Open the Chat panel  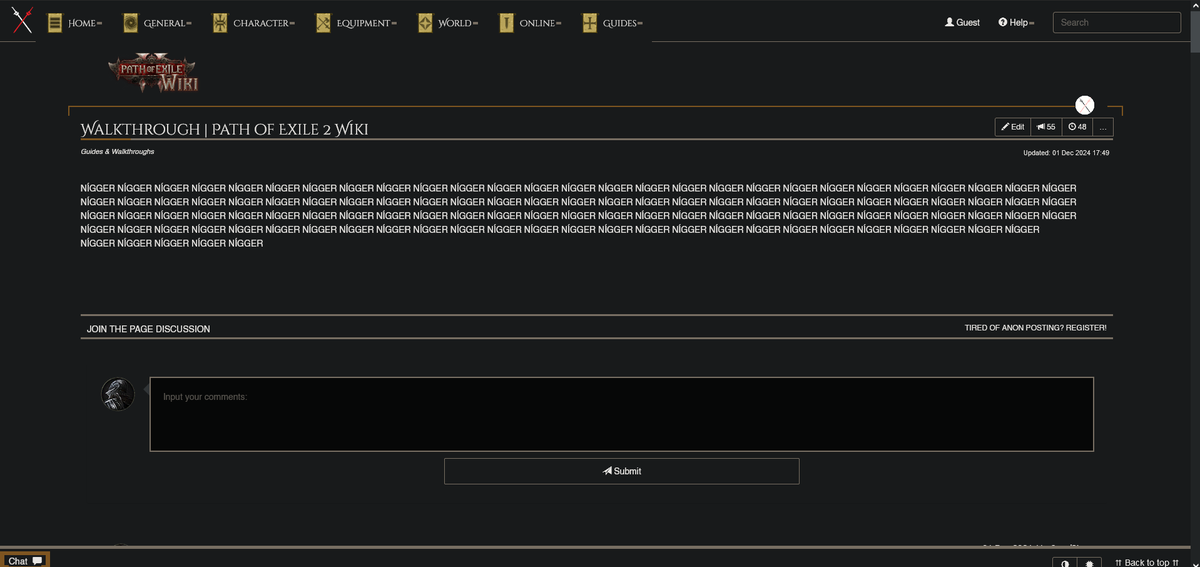tap(25, 560)
